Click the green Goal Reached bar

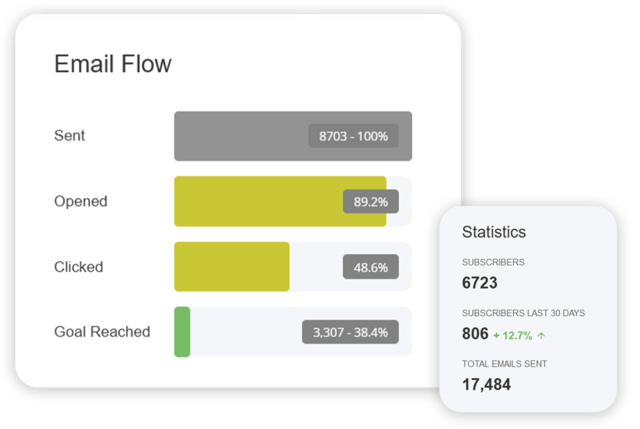tap(182, 332)
